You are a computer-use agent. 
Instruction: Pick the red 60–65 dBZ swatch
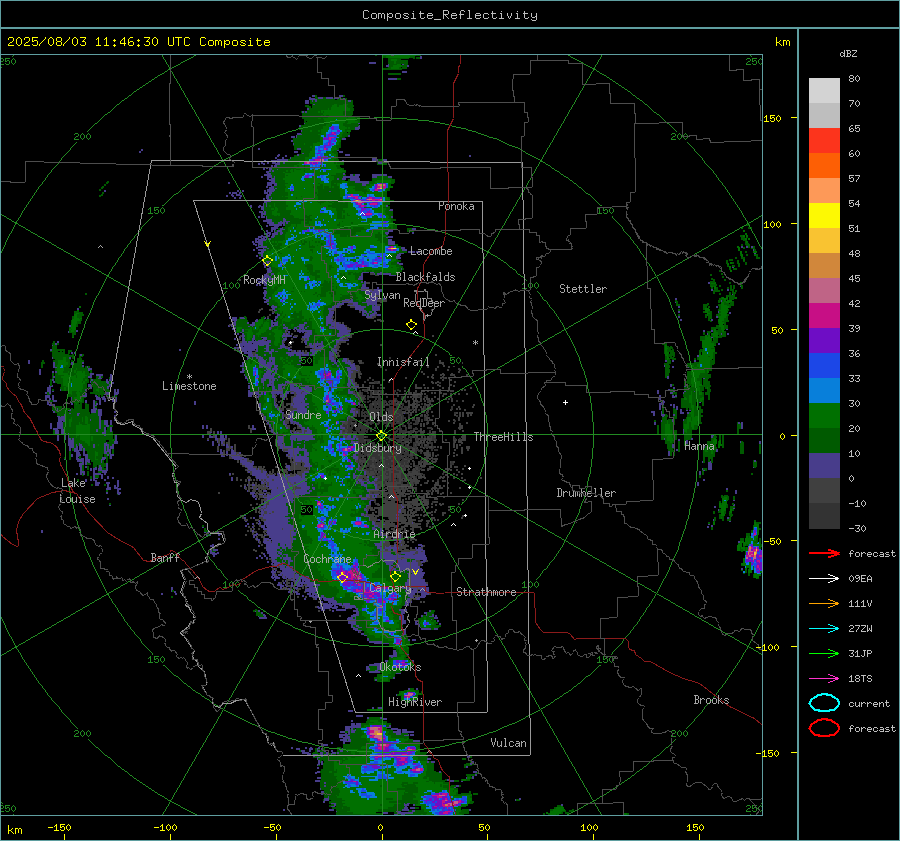pos(824,140)
